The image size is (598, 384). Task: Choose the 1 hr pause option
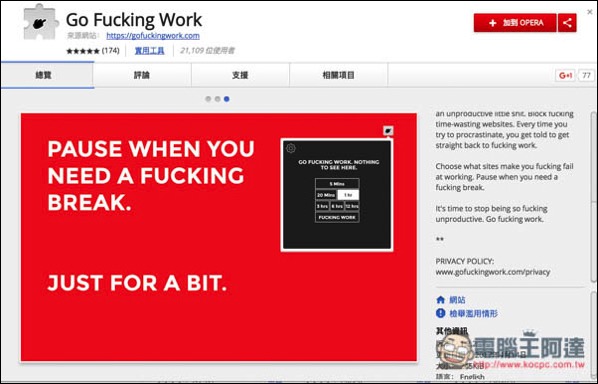(x=348, y=195)
